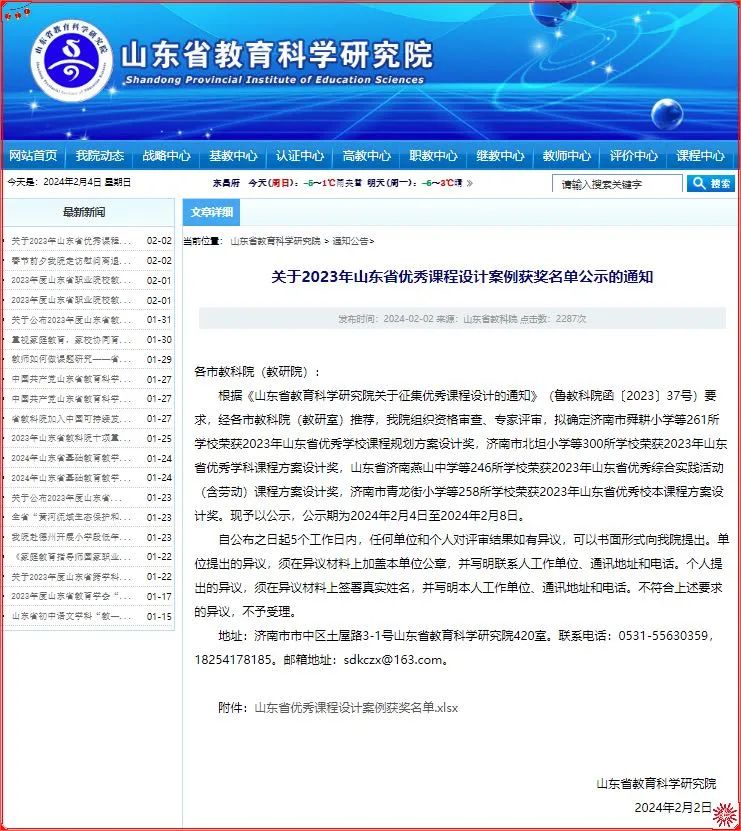Open news item 《家庭教育指导师国家职业
Viewport: 741px width, 831px height.
click(71, 557)
